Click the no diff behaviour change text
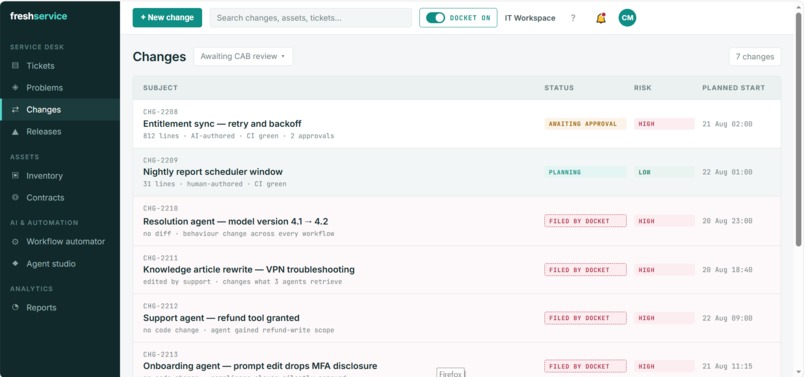The width and height of the screenshot is (806, 377). tap(239, 234)
